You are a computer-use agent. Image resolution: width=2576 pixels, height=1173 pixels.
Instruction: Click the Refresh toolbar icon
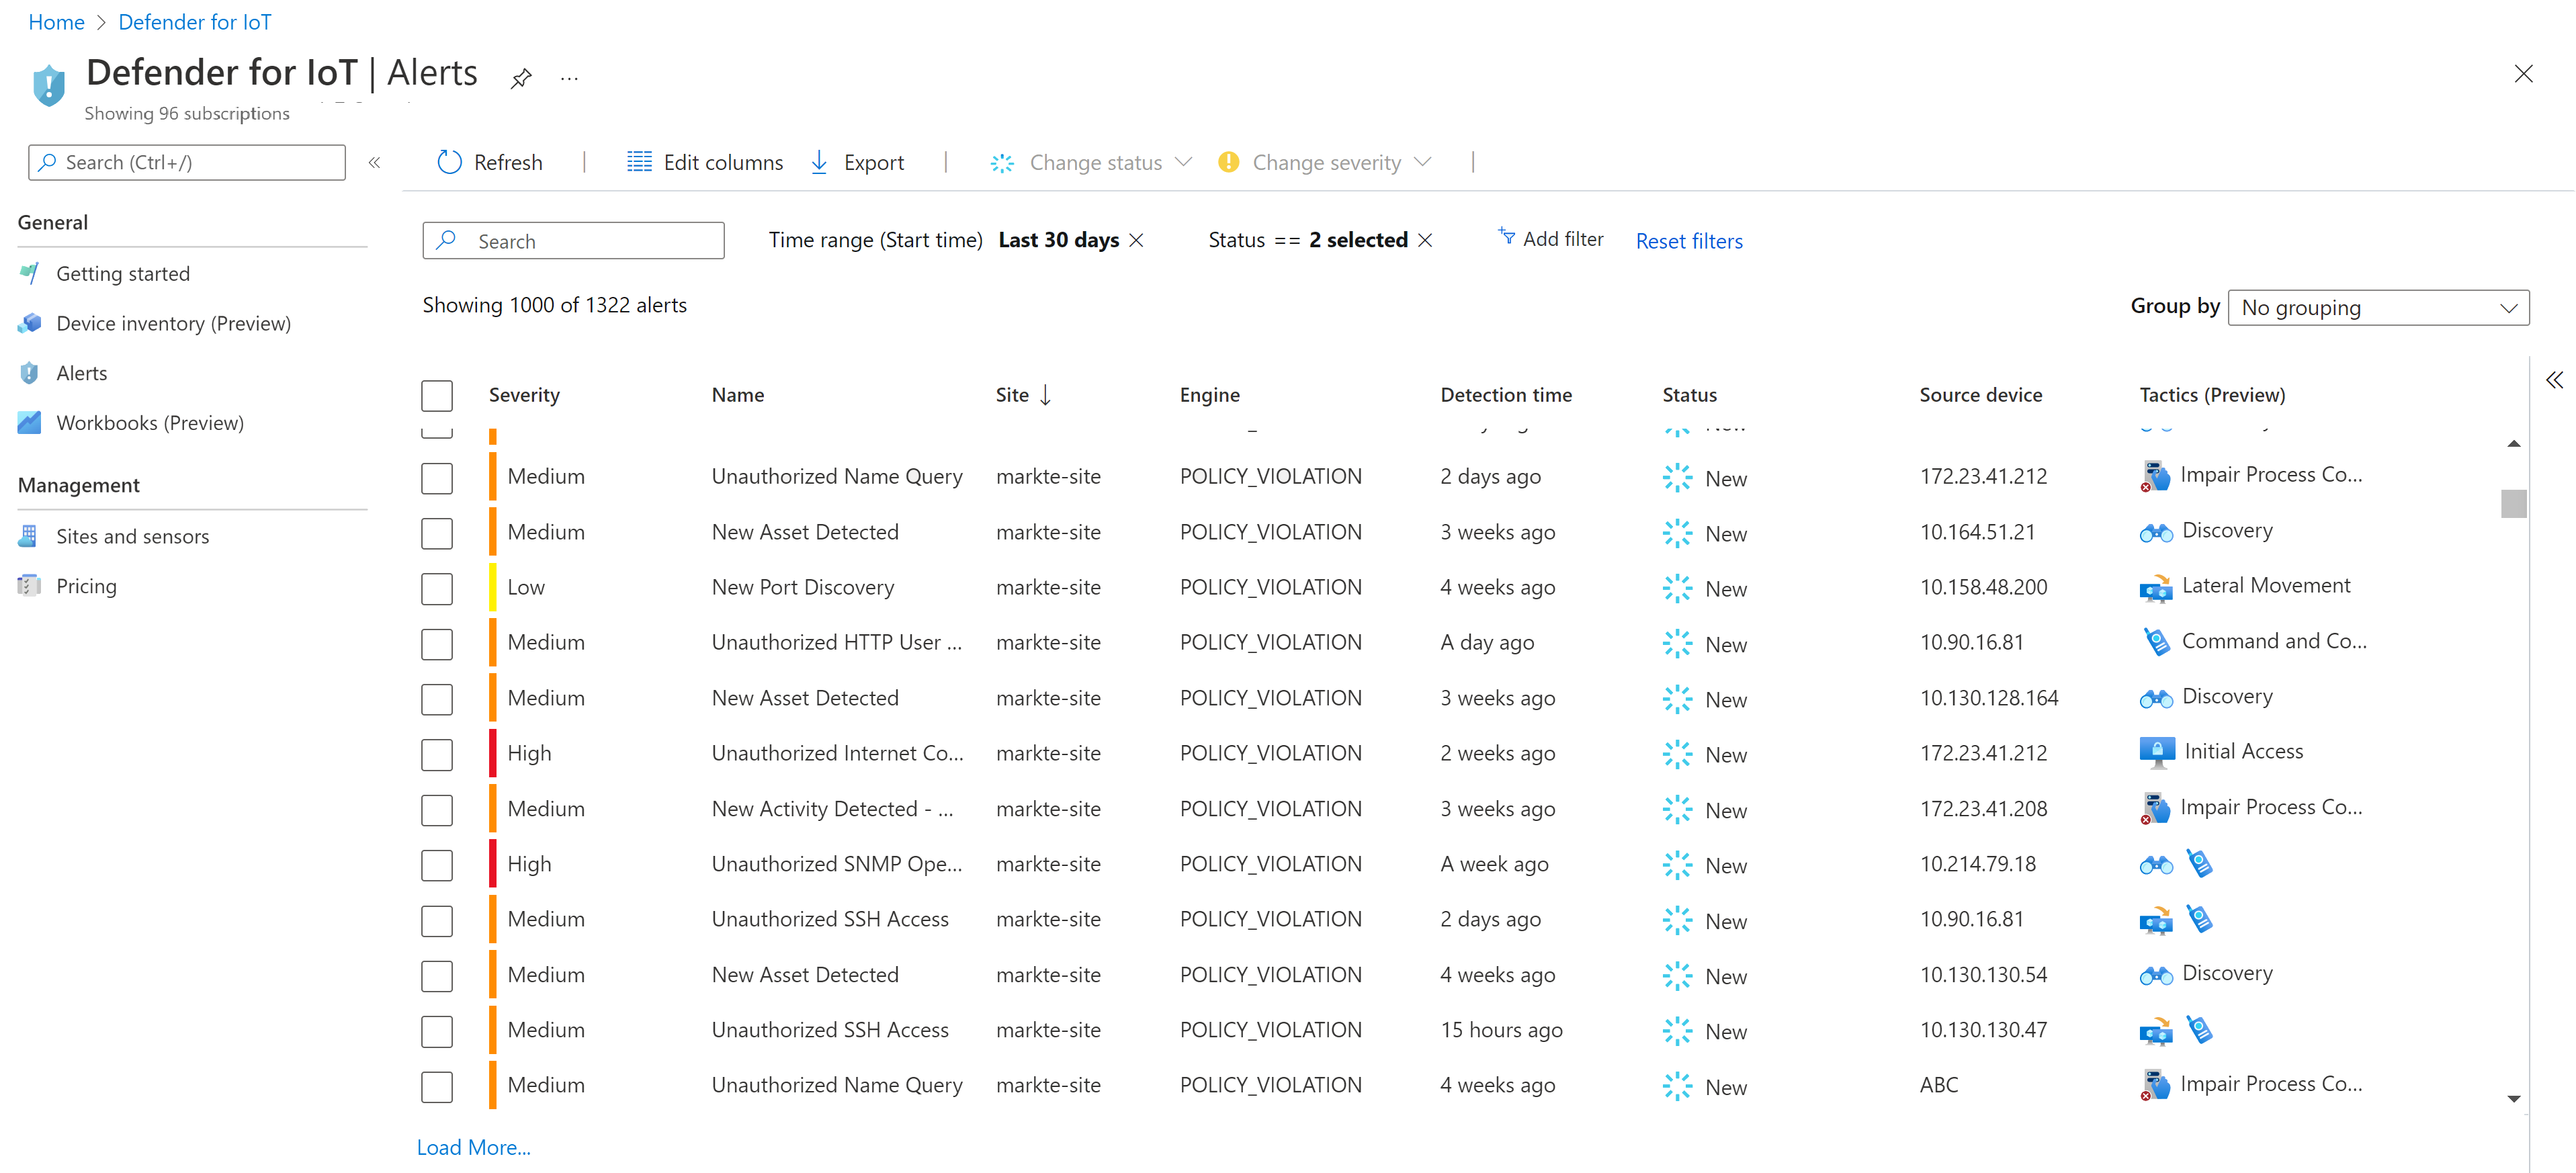(x=450, y=162)
